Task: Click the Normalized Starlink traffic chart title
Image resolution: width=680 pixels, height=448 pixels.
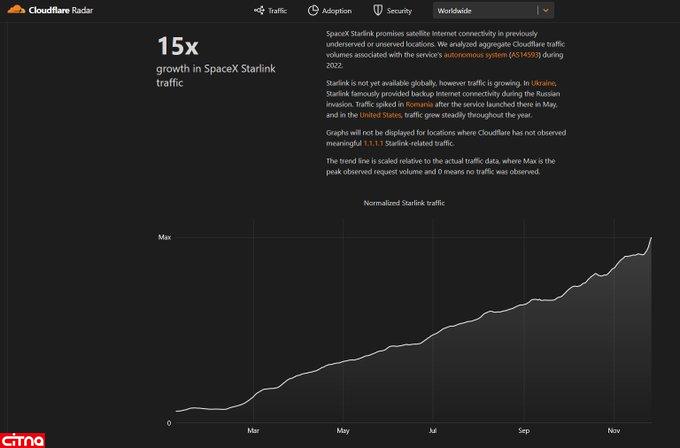Action: click(x=404, y=203)
